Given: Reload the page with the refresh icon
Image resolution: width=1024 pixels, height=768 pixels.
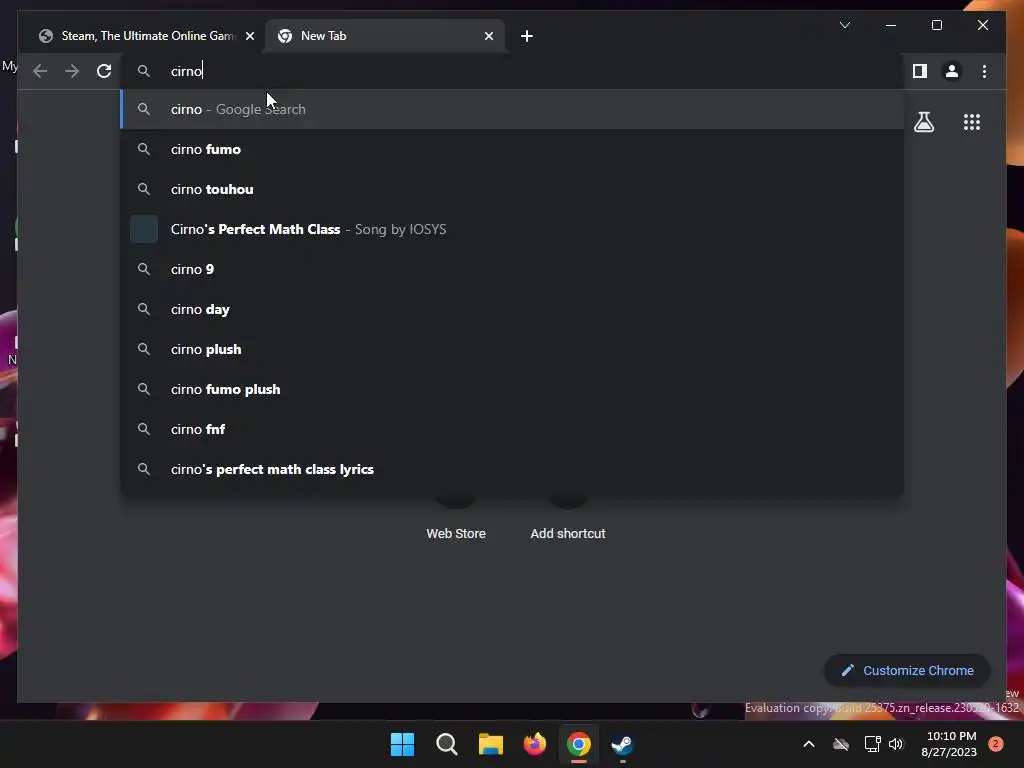Looking at the screenshot, I should tap(104, 71).
